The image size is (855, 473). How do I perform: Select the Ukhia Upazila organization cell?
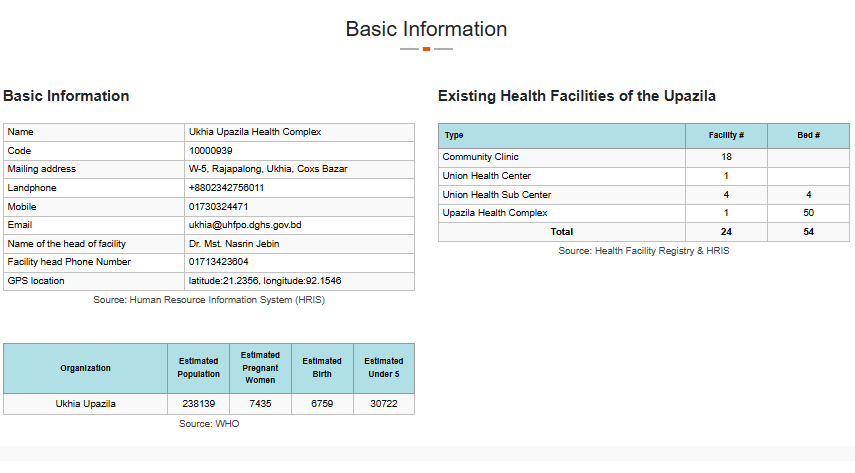point(85,404)
